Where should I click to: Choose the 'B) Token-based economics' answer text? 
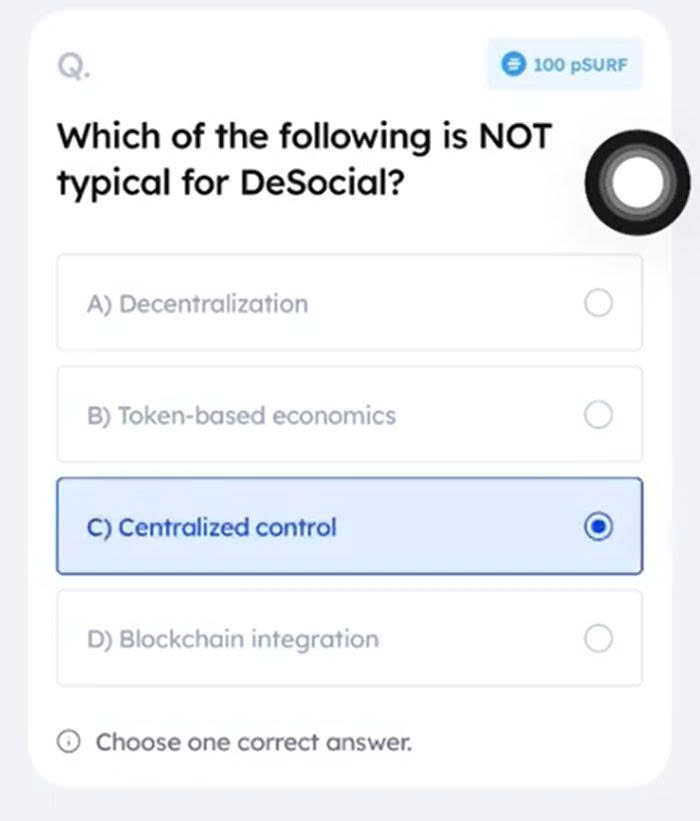tap(242, 416)
